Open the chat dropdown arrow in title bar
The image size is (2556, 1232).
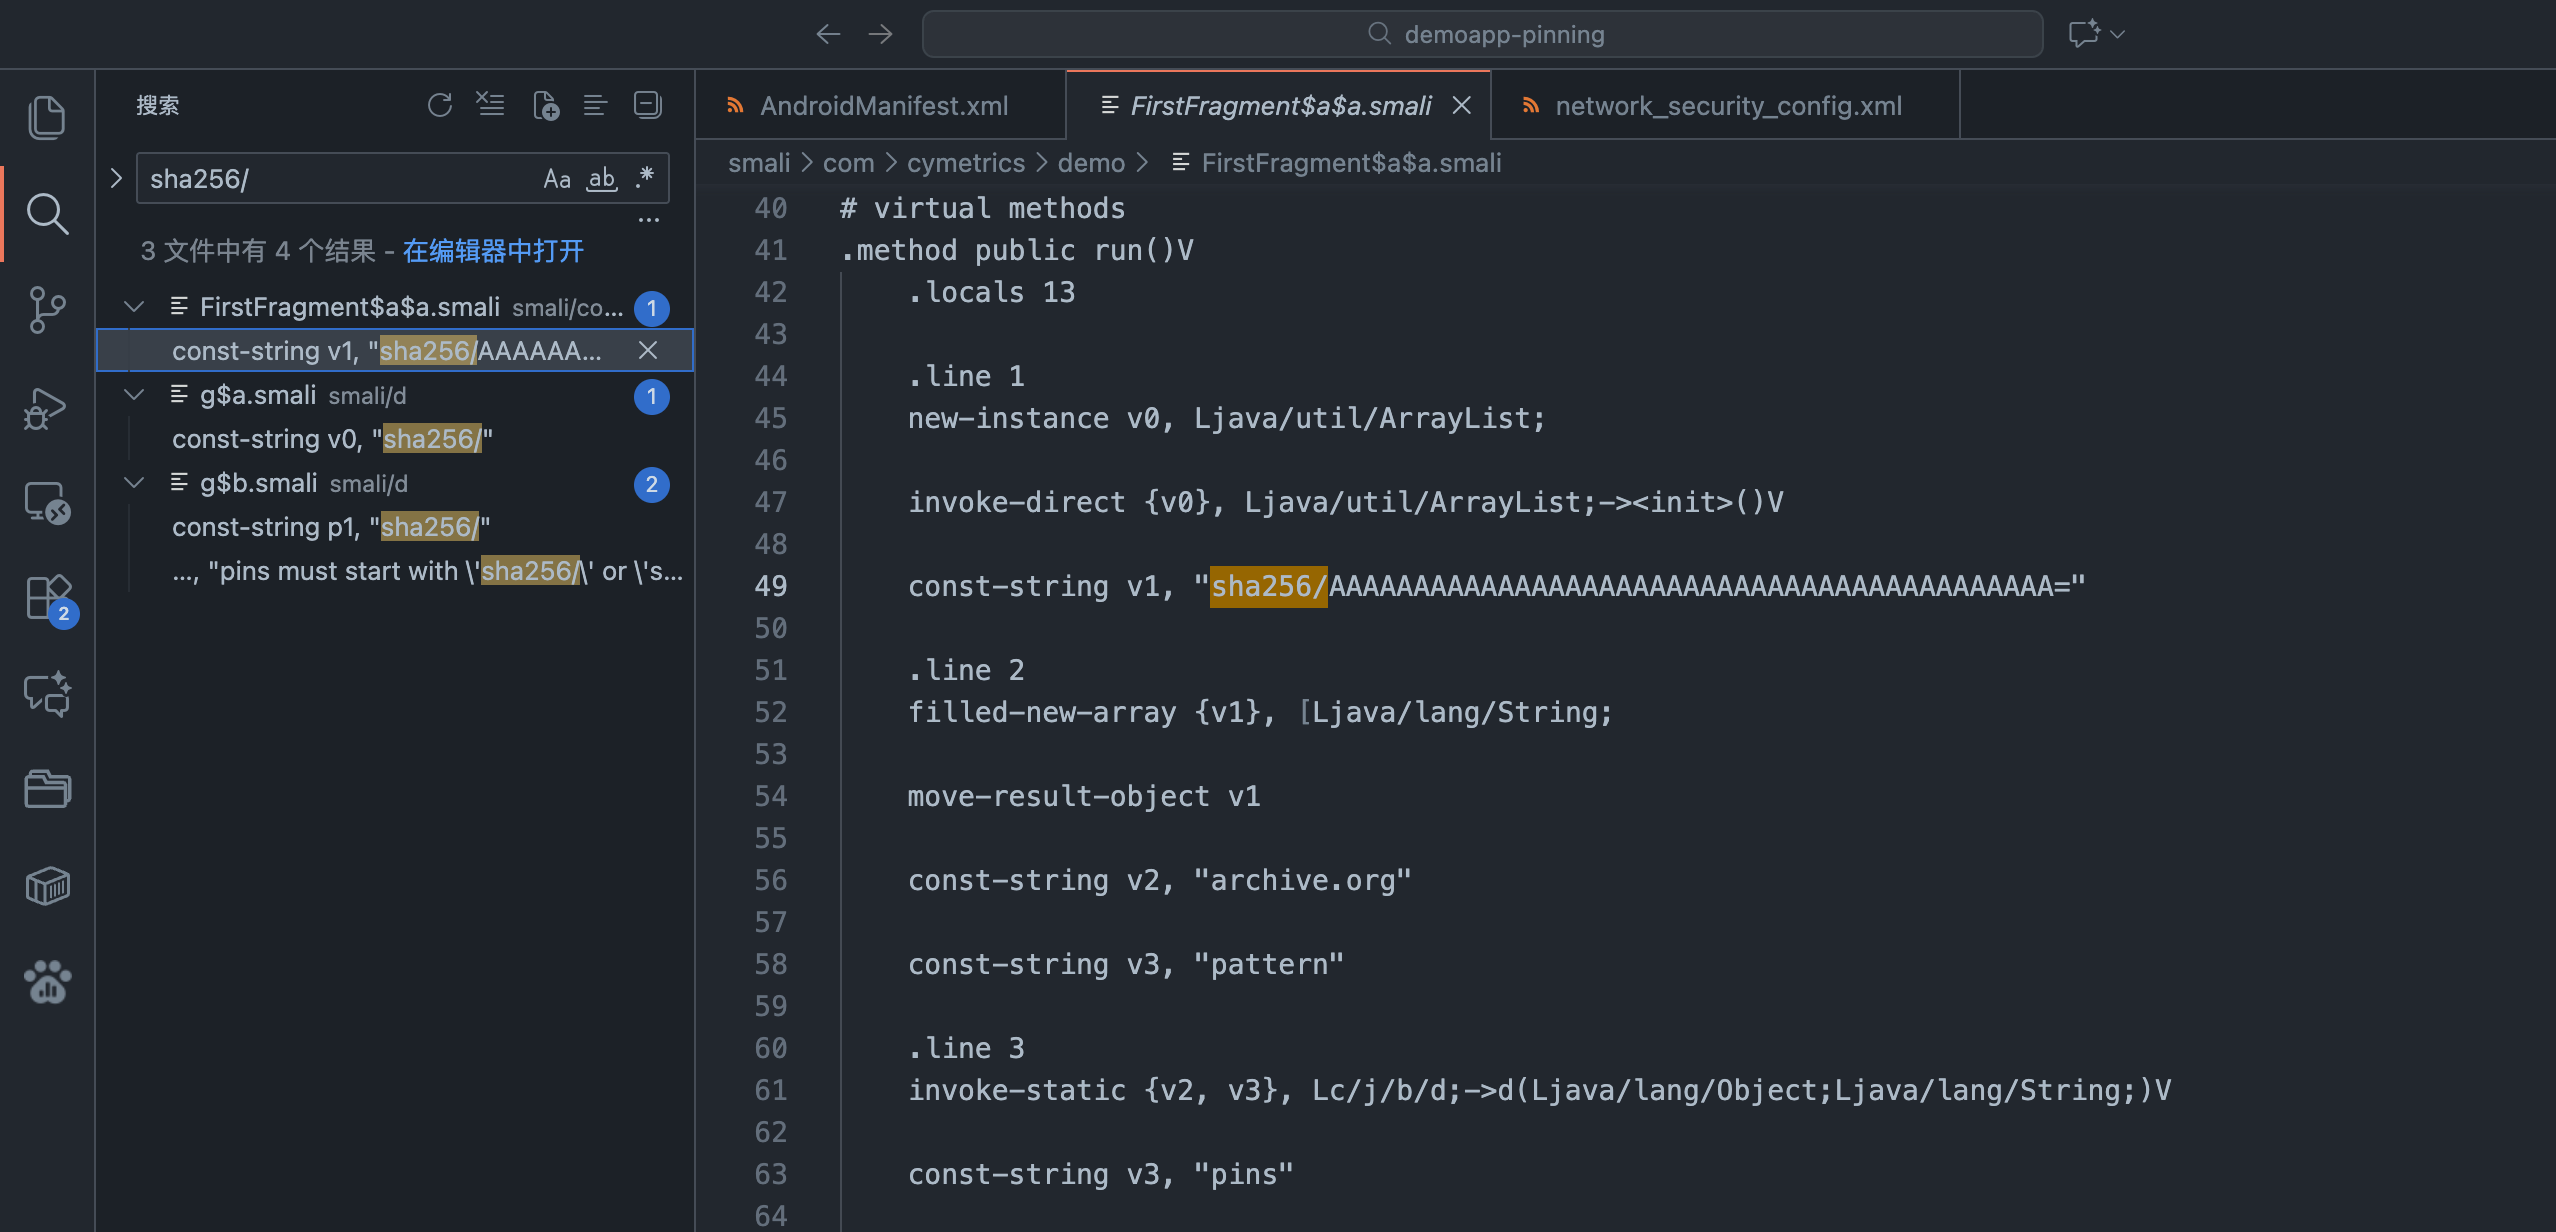coord(2117,34)
